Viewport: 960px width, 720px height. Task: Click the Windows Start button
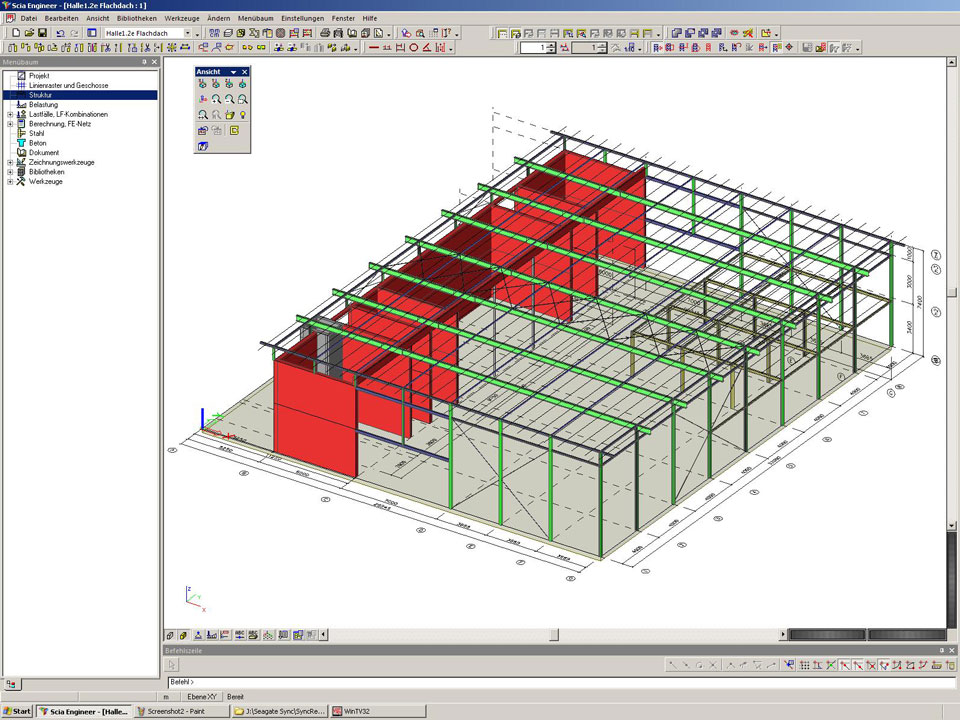click(x=18, y=711)
